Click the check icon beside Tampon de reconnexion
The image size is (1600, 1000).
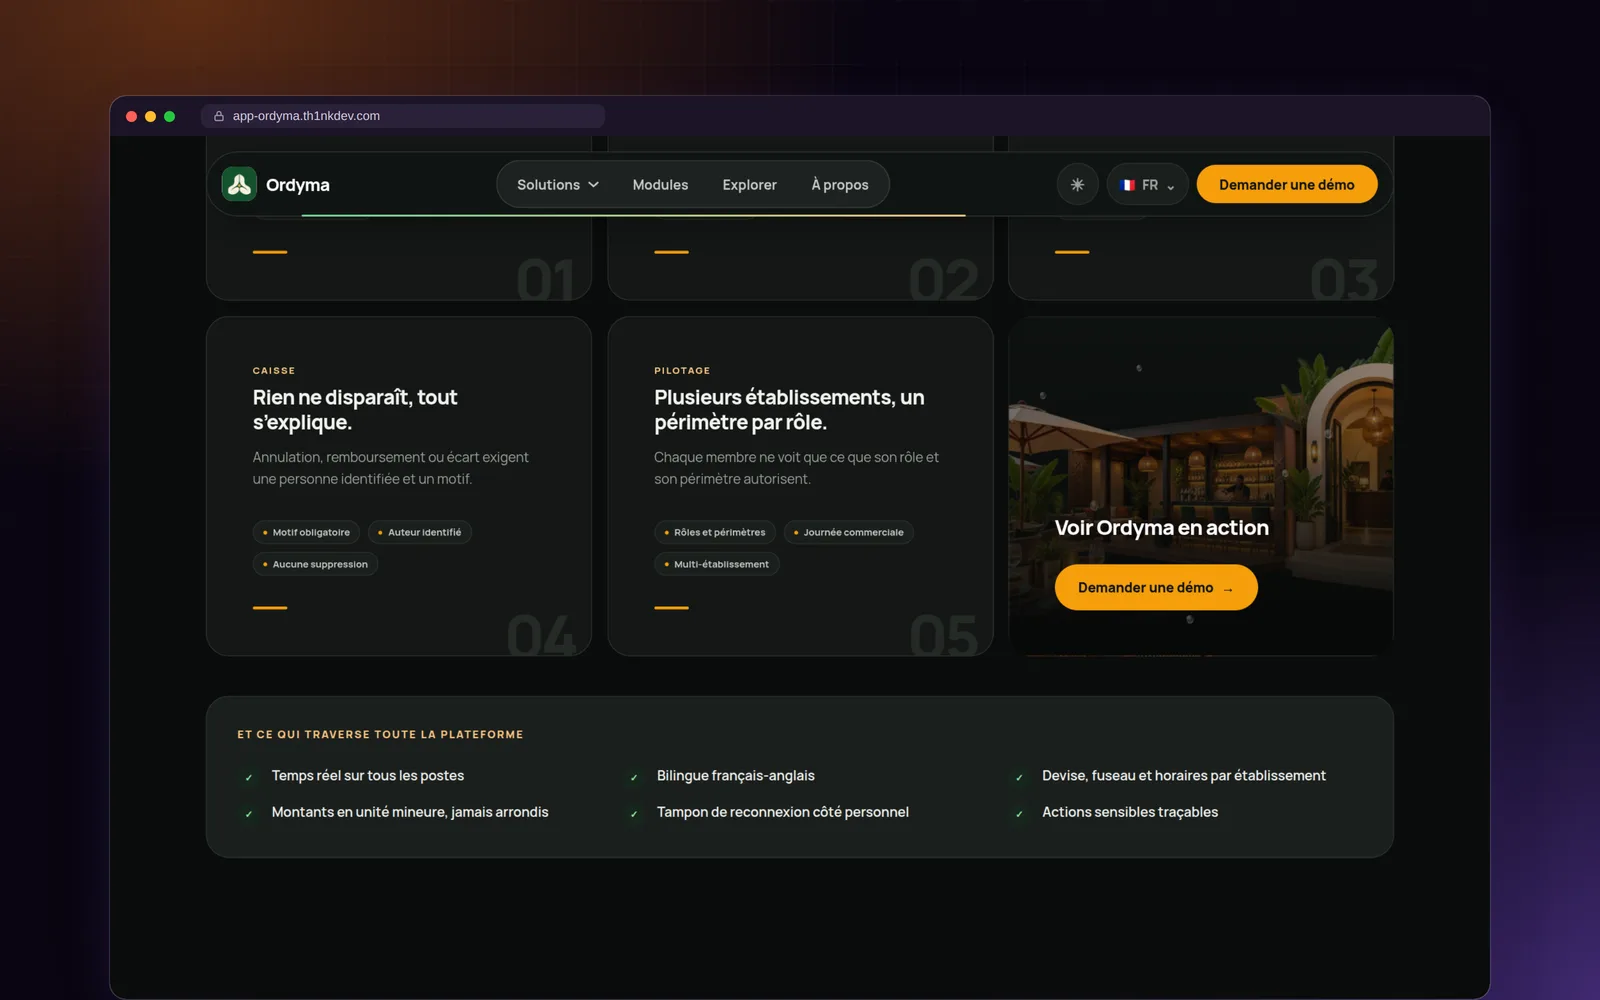pyautogui.click(x=634, y=814)
